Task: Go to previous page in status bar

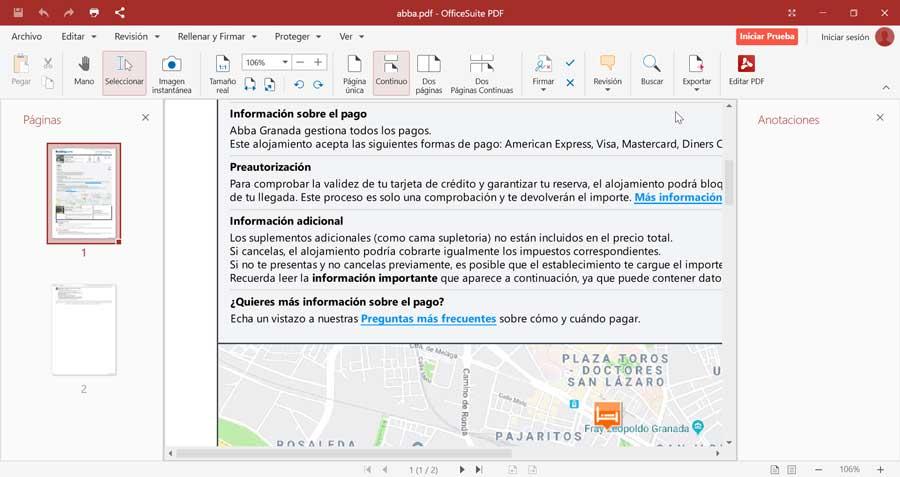Action: [385, 470]
